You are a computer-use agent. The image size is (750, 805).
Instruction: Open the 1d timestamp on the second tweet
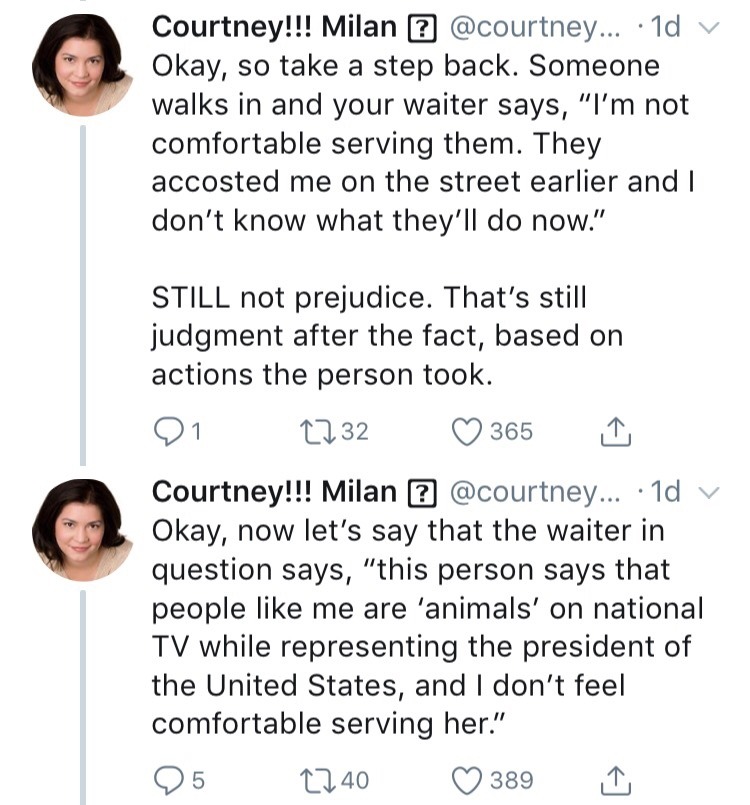pos(665,492)
